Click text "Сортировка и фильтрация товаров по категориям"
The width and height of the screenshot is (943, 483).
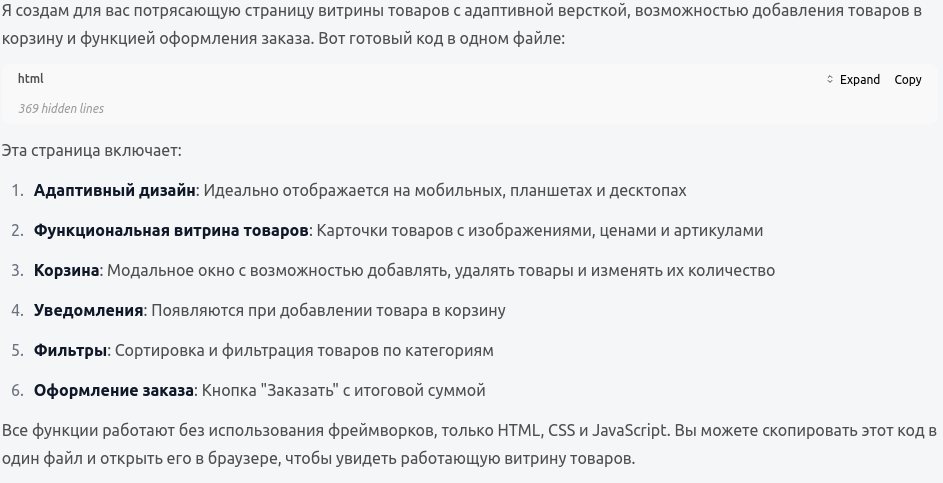coord(304,350)
